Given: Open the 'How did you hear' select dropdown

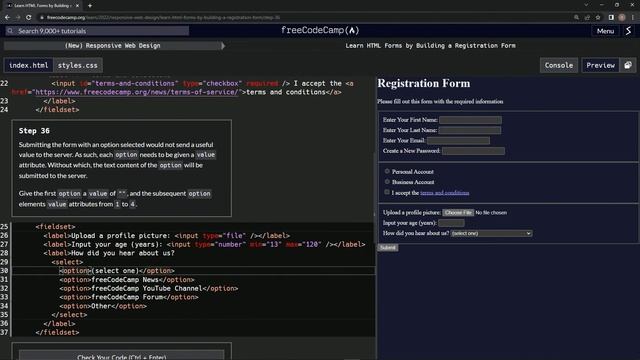Looking at the screenshot, I should pyautogui.click(x=491, y=233).
